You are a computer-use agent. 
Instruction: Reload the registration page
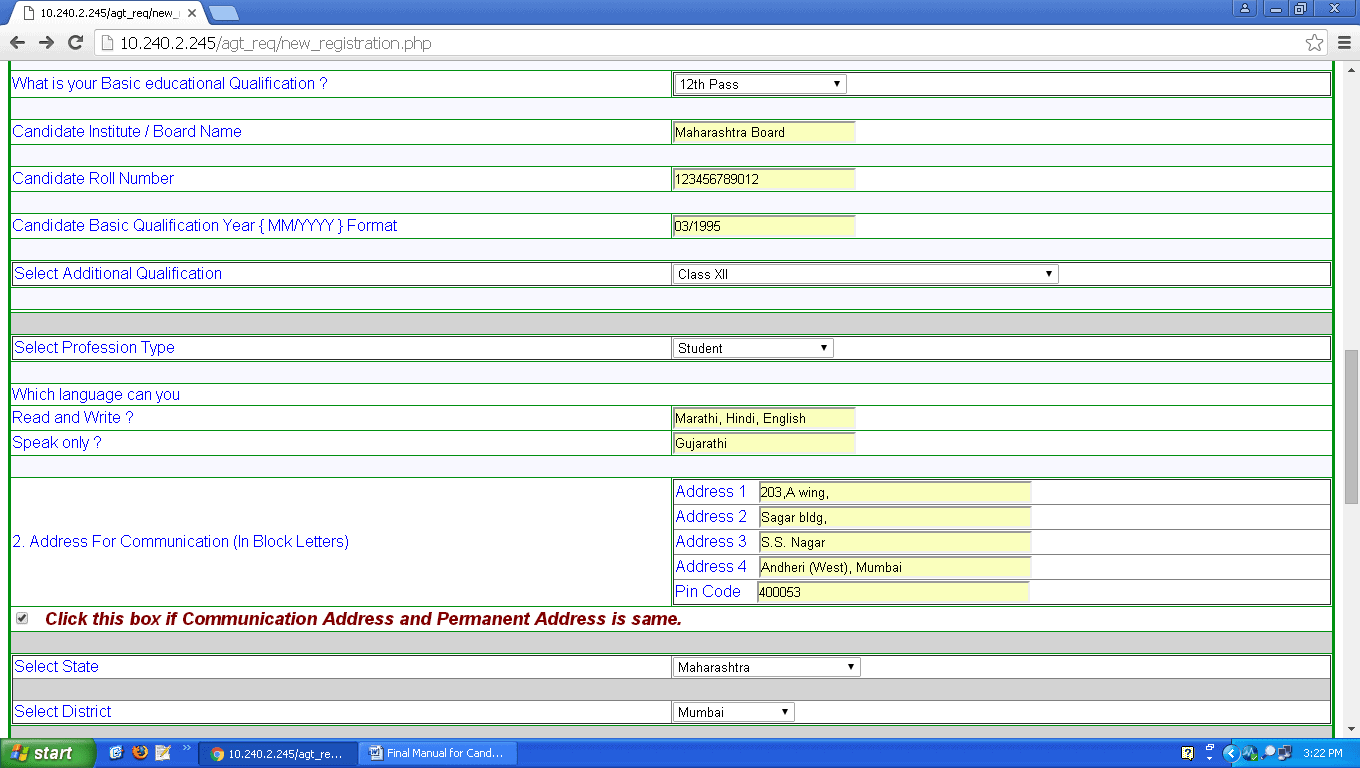coord(75,43)
